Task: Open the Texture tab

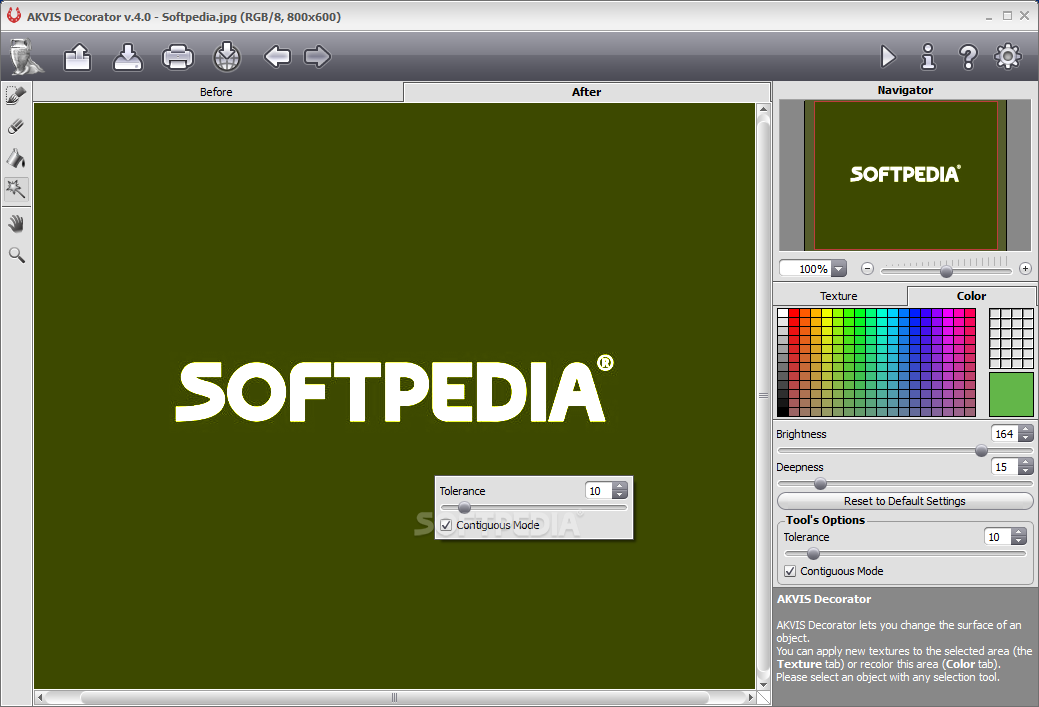Action: point(839,296)
